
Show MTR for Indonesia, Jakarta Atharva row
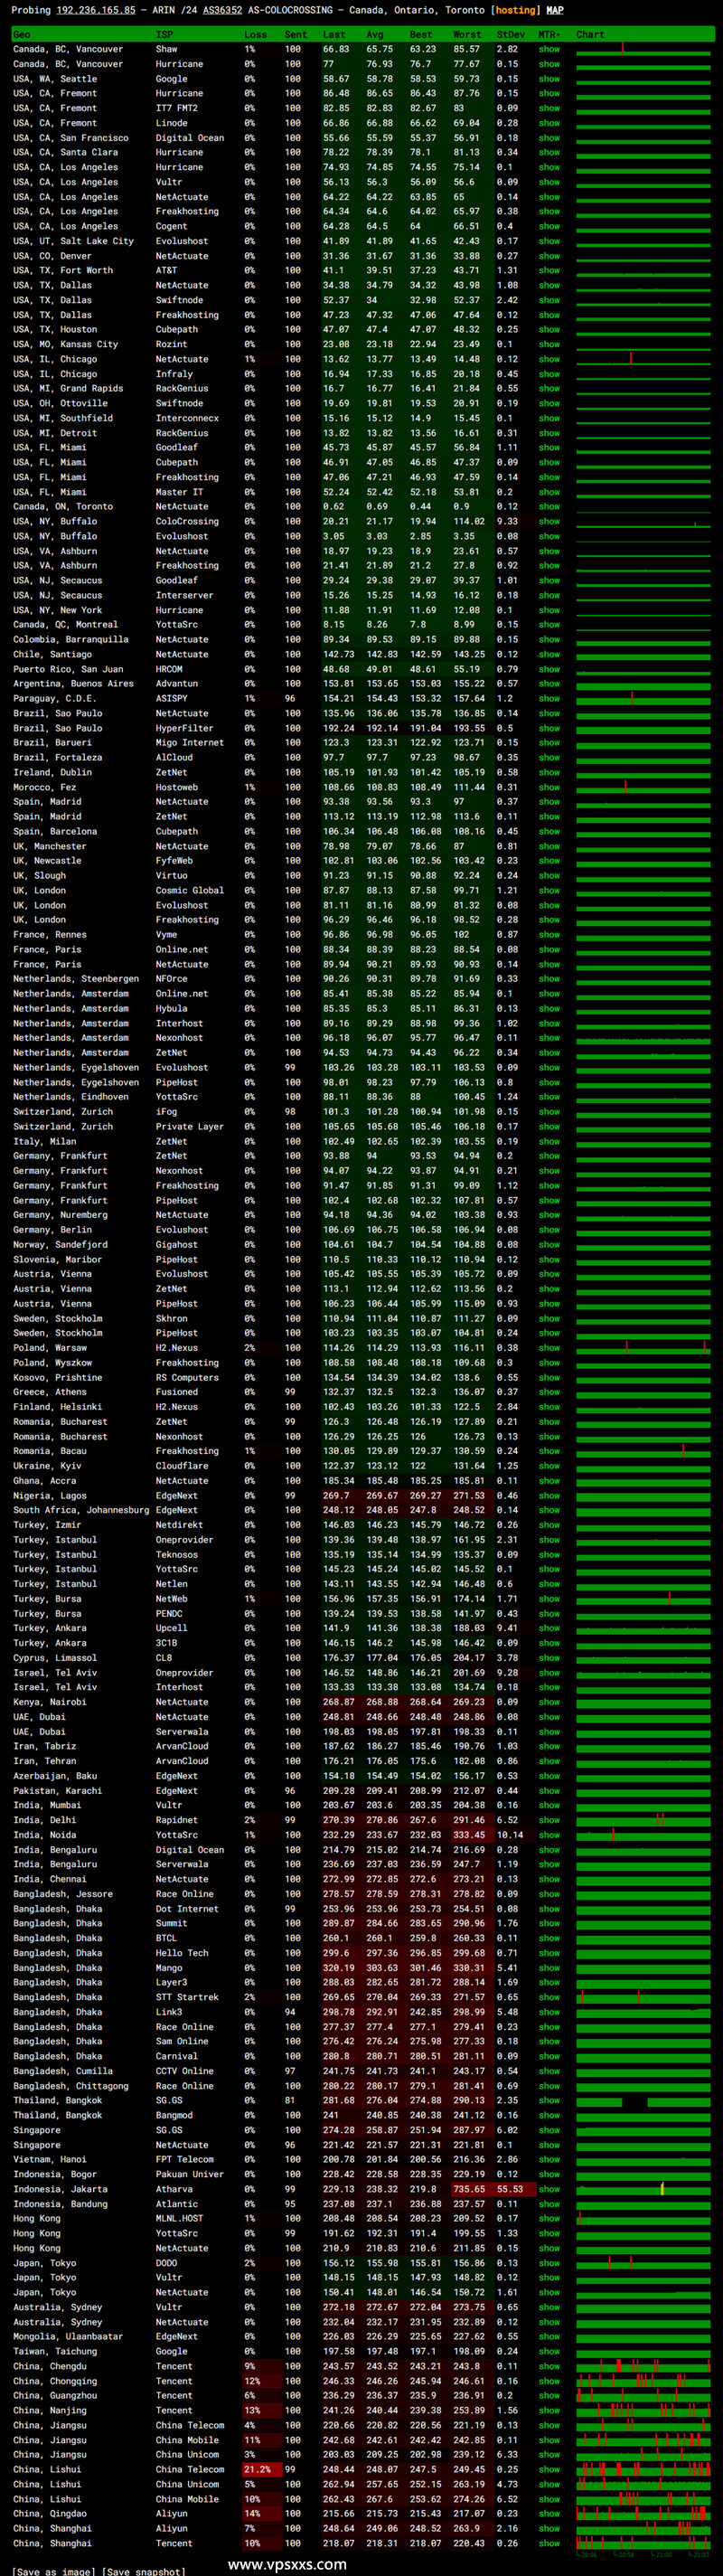[x=549, y=2189]
